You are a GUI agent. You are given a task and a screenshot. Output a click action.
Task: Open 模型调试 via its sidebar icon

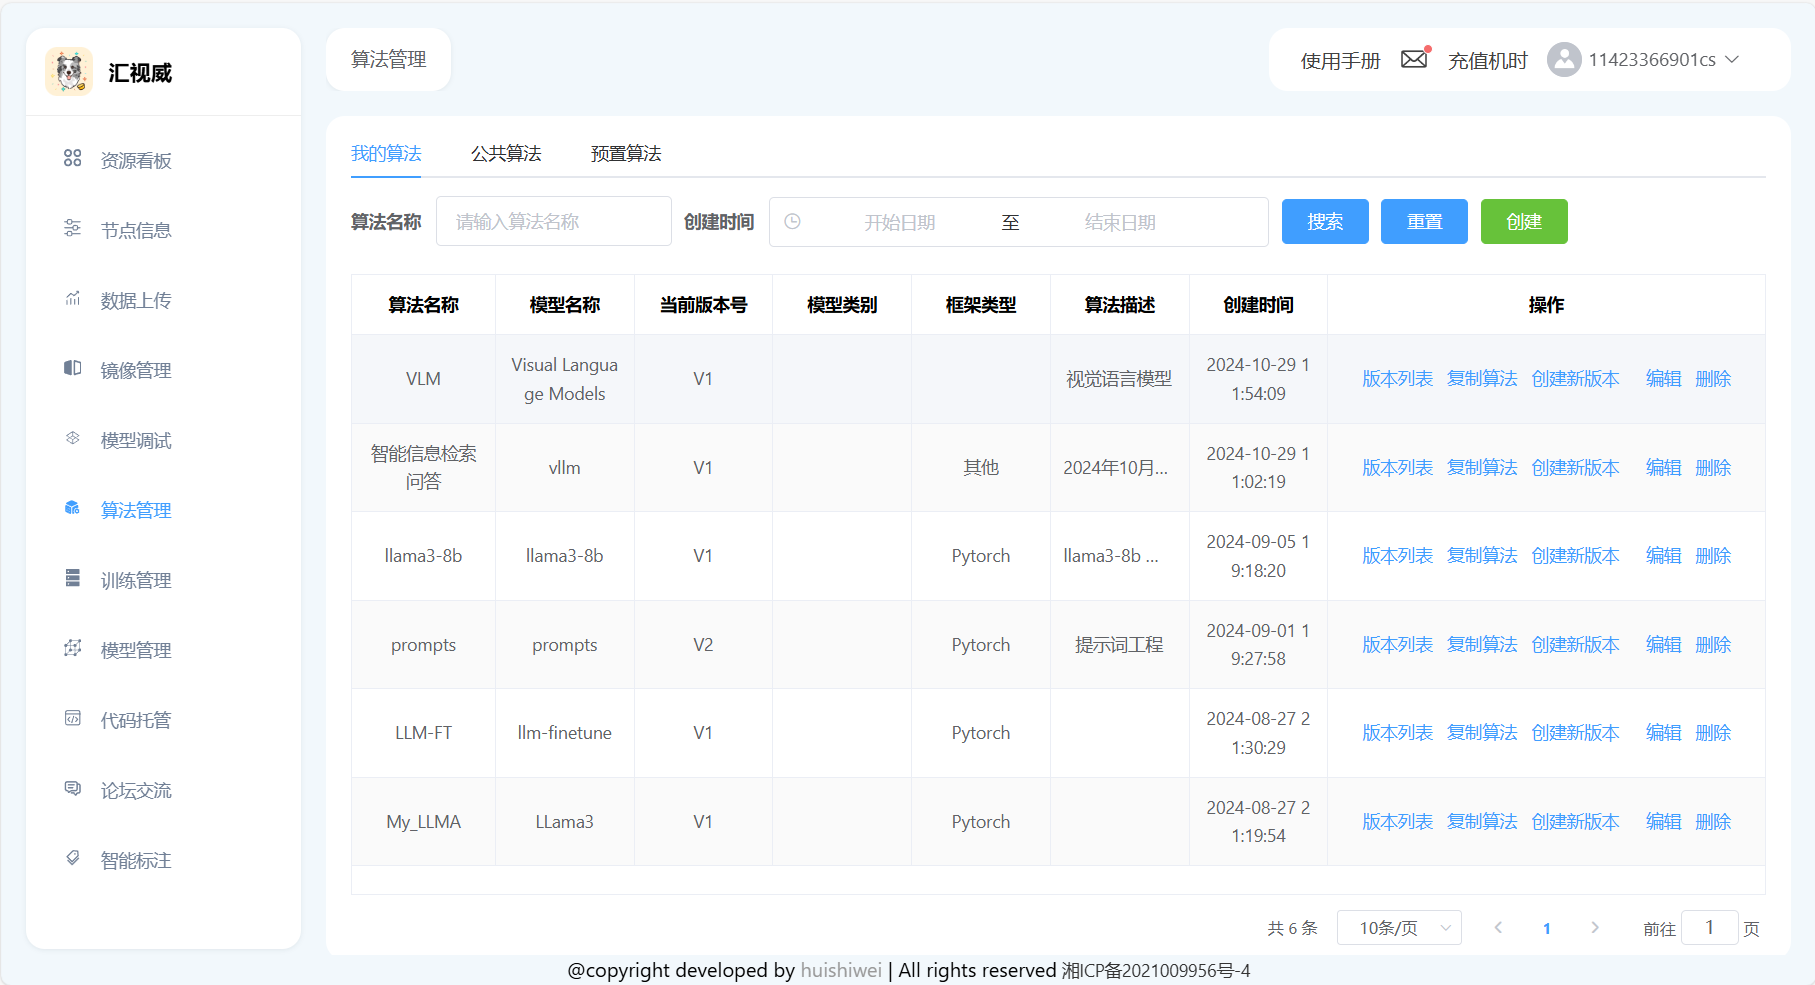pos(73,439)
